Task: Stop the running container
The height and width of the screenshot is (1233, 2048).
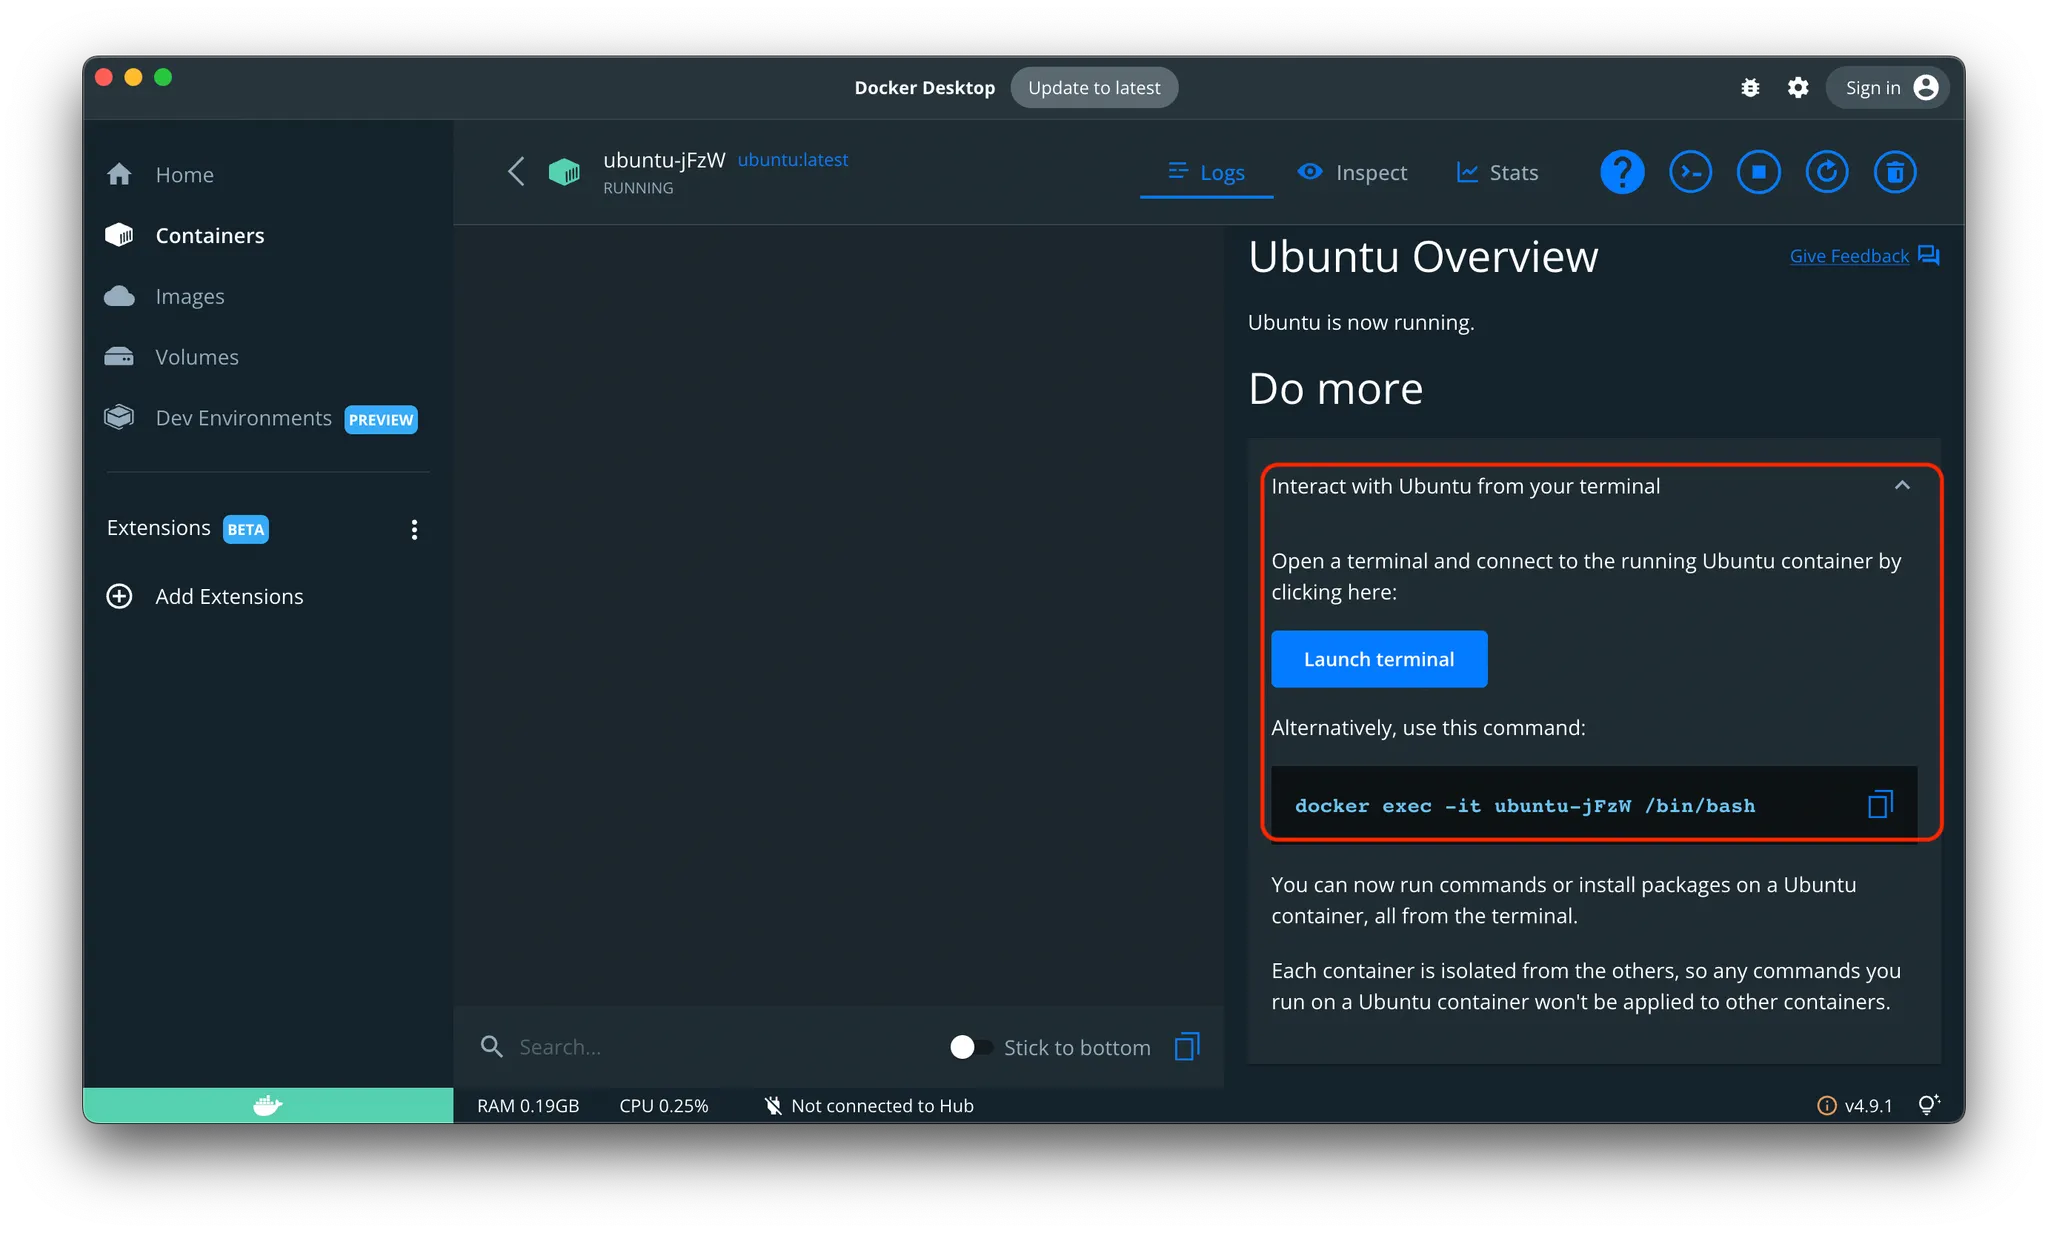Action: 1758,172
